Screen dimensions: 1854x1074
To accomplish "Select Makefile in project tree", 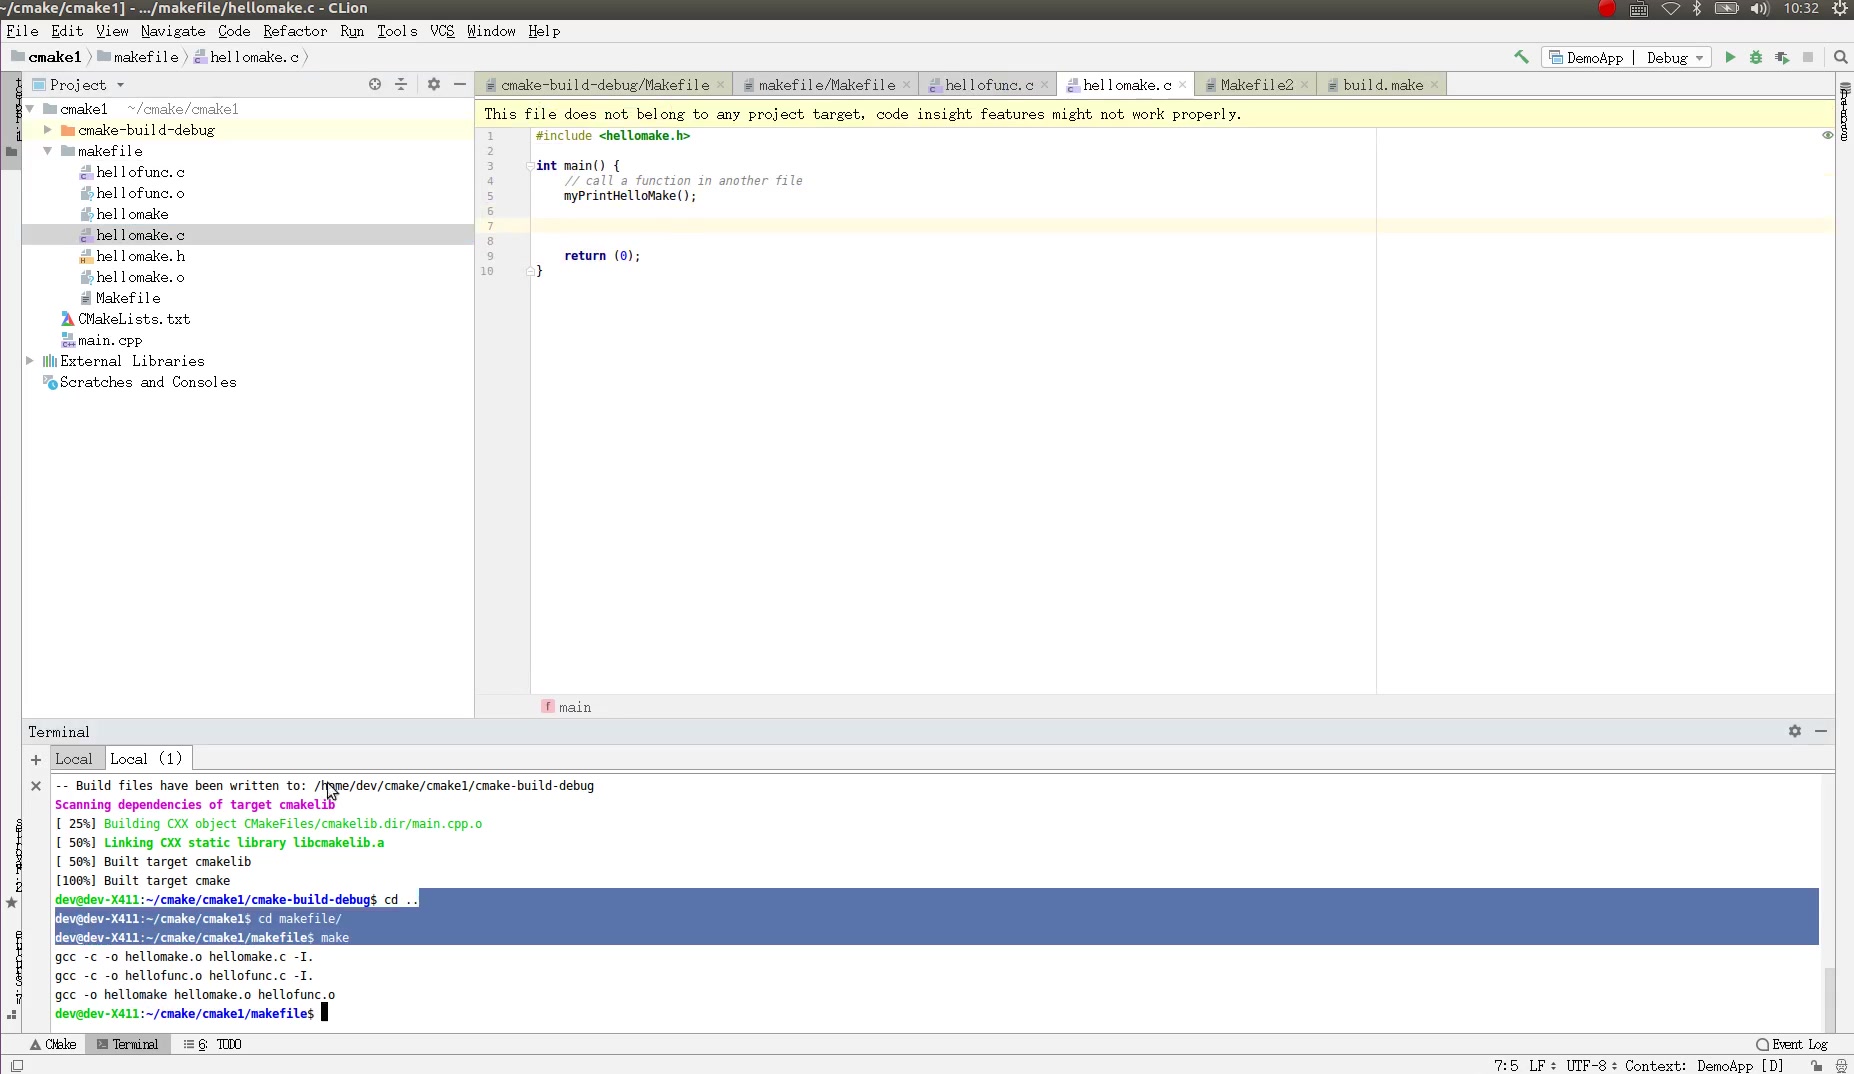I will [127, 298].
